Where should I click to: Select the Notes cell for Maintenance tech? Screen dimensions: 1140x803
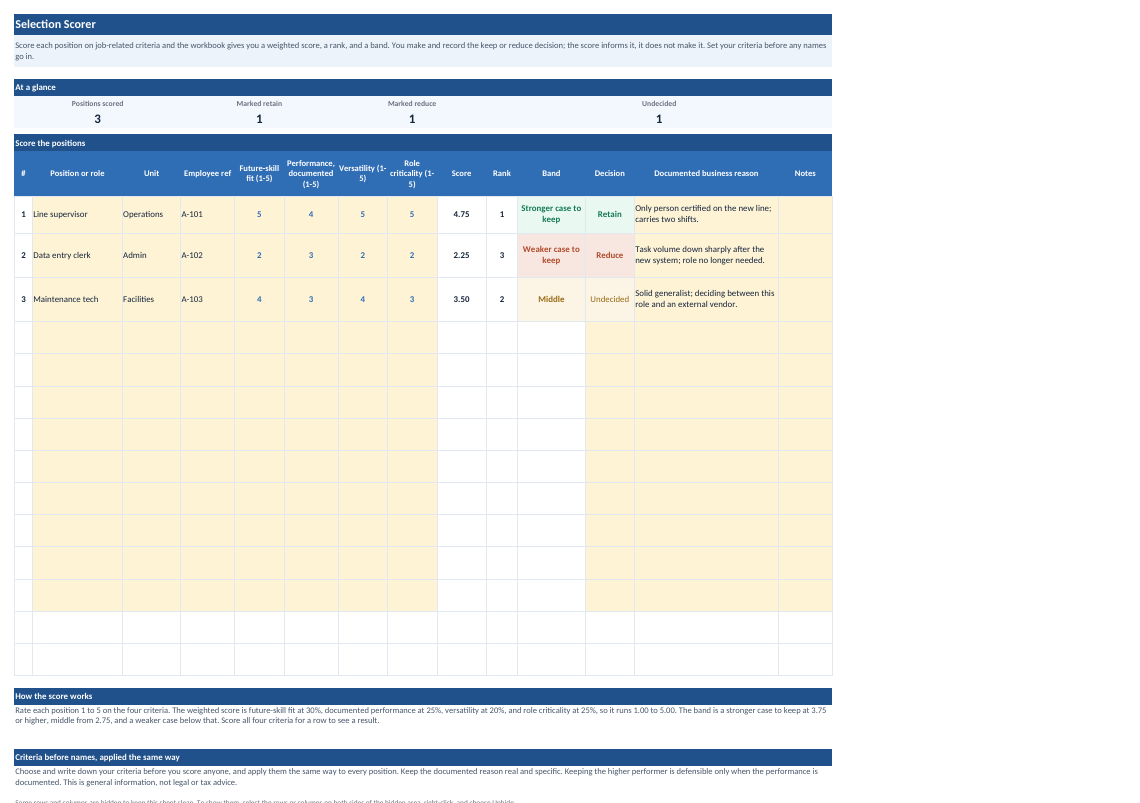(805, 300)
